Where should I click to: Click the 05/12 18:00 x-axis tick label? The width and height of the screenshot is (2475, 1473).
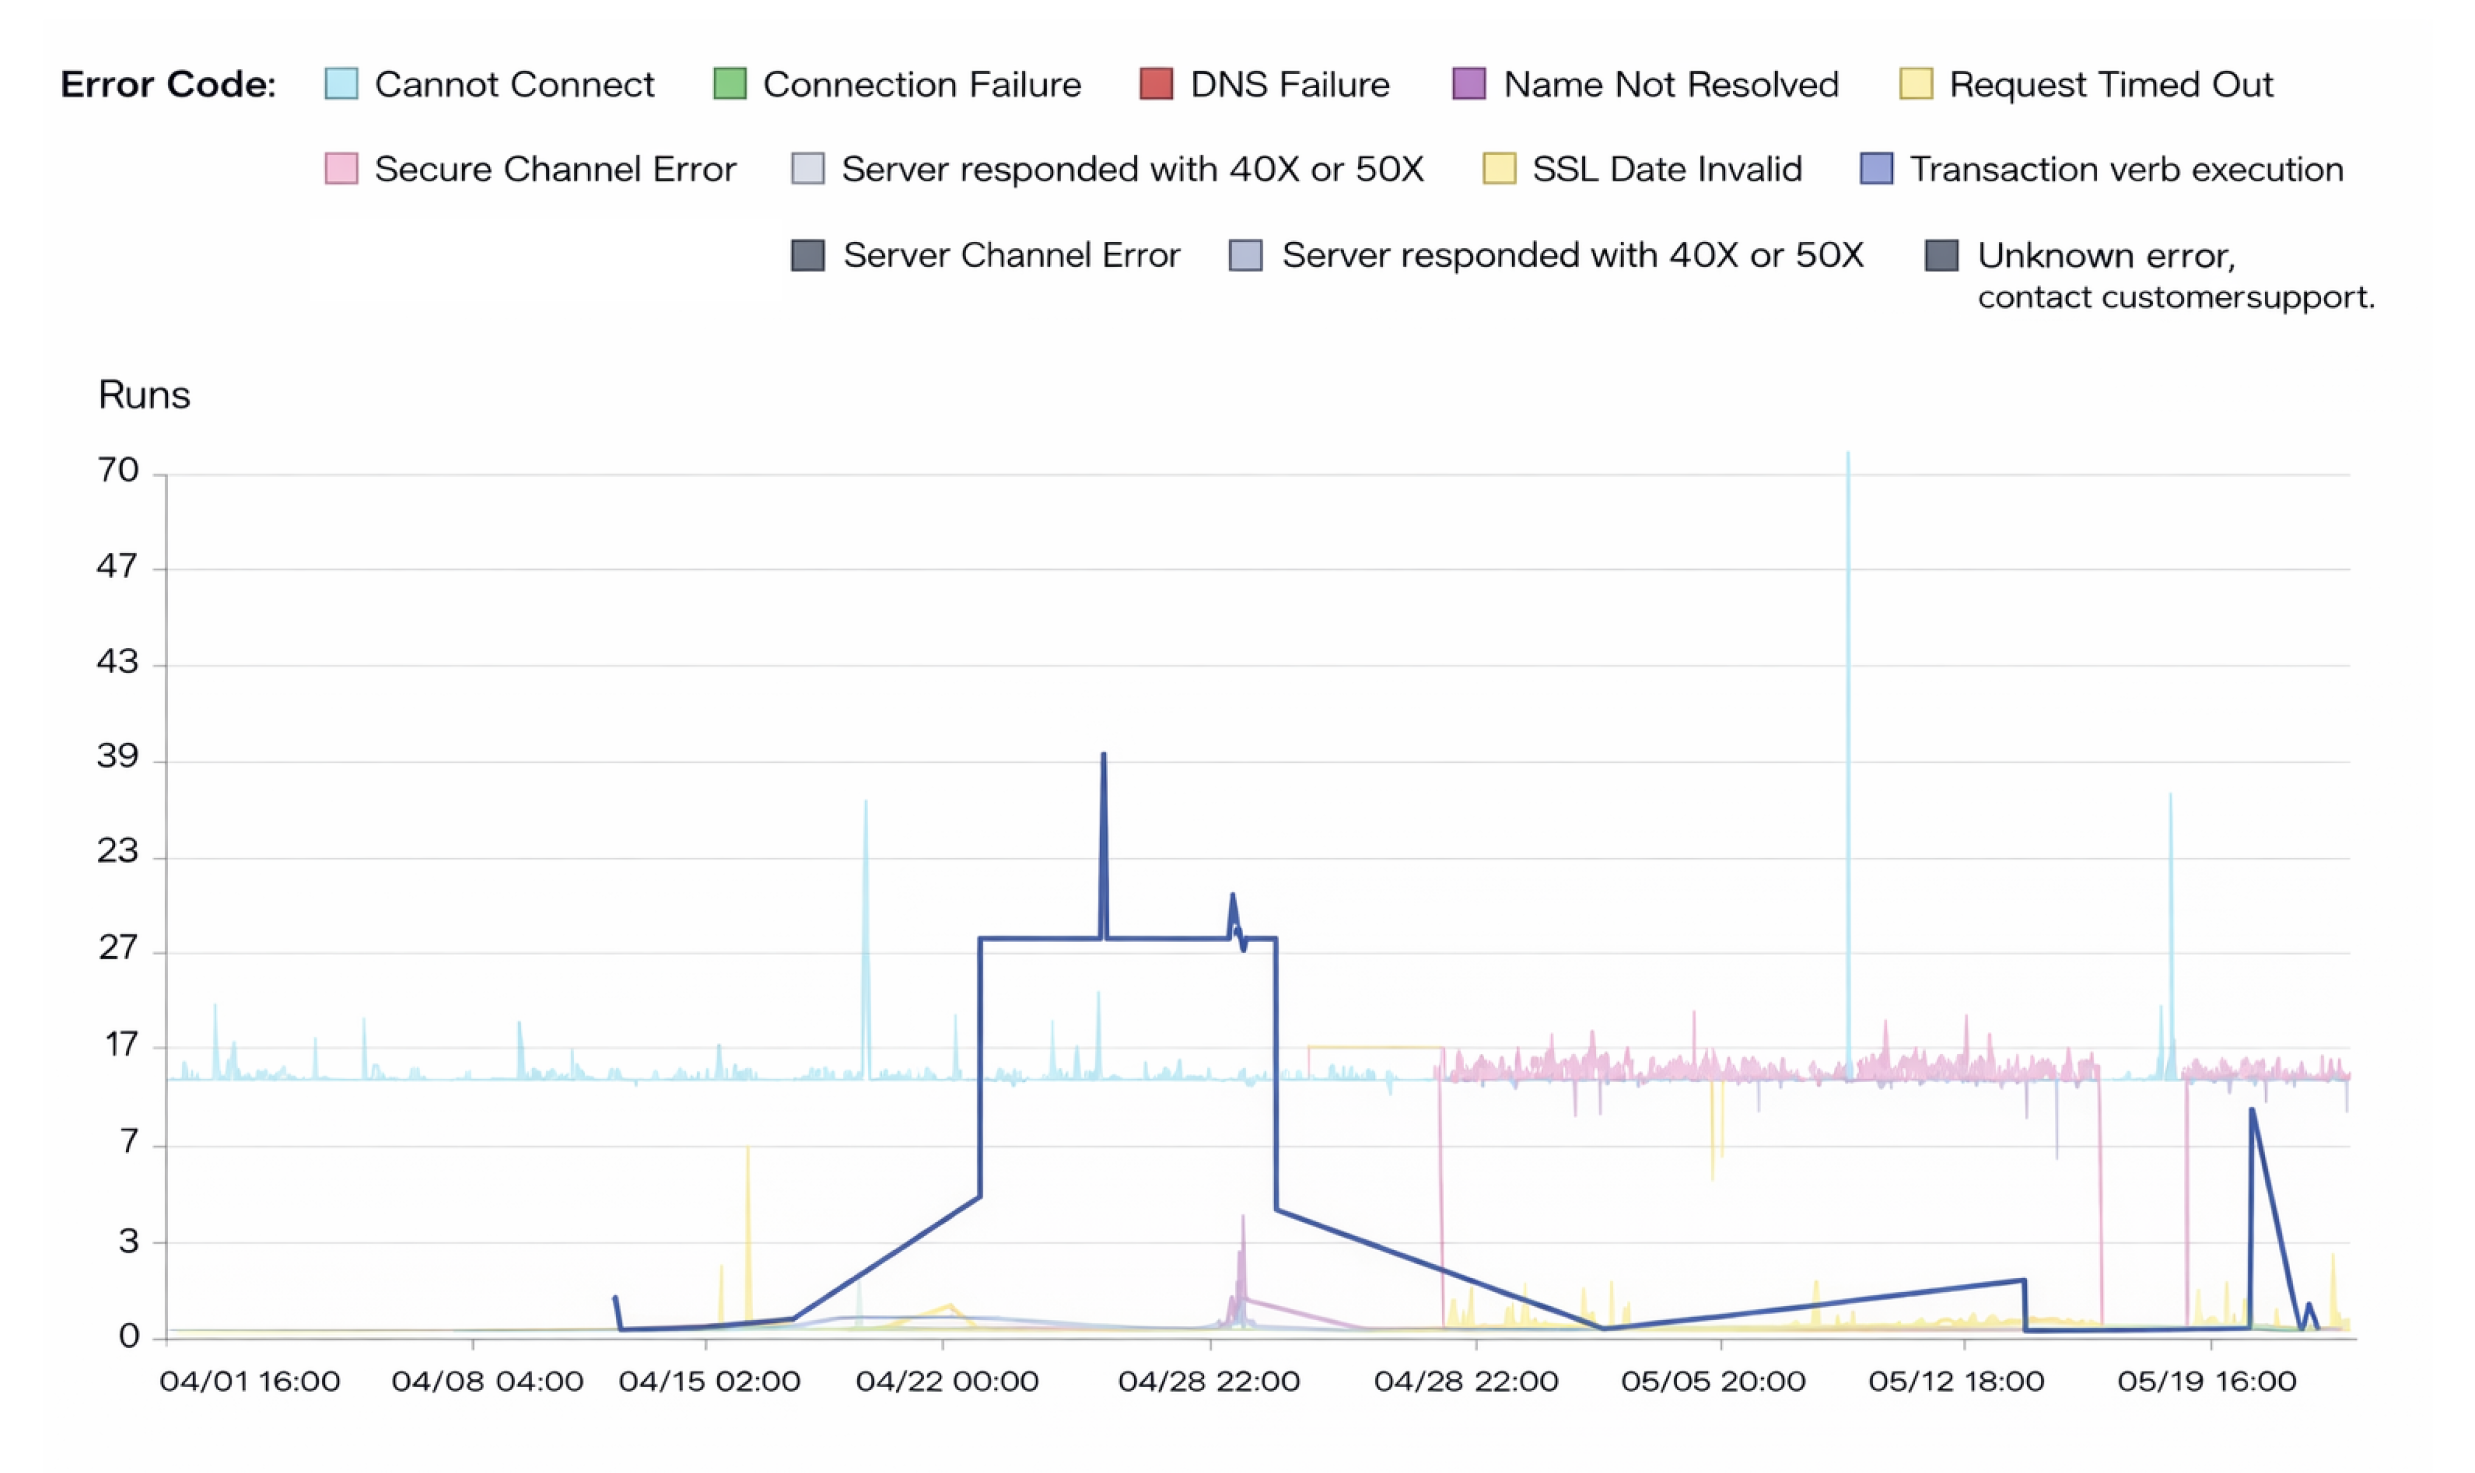click(1956, 1381)
